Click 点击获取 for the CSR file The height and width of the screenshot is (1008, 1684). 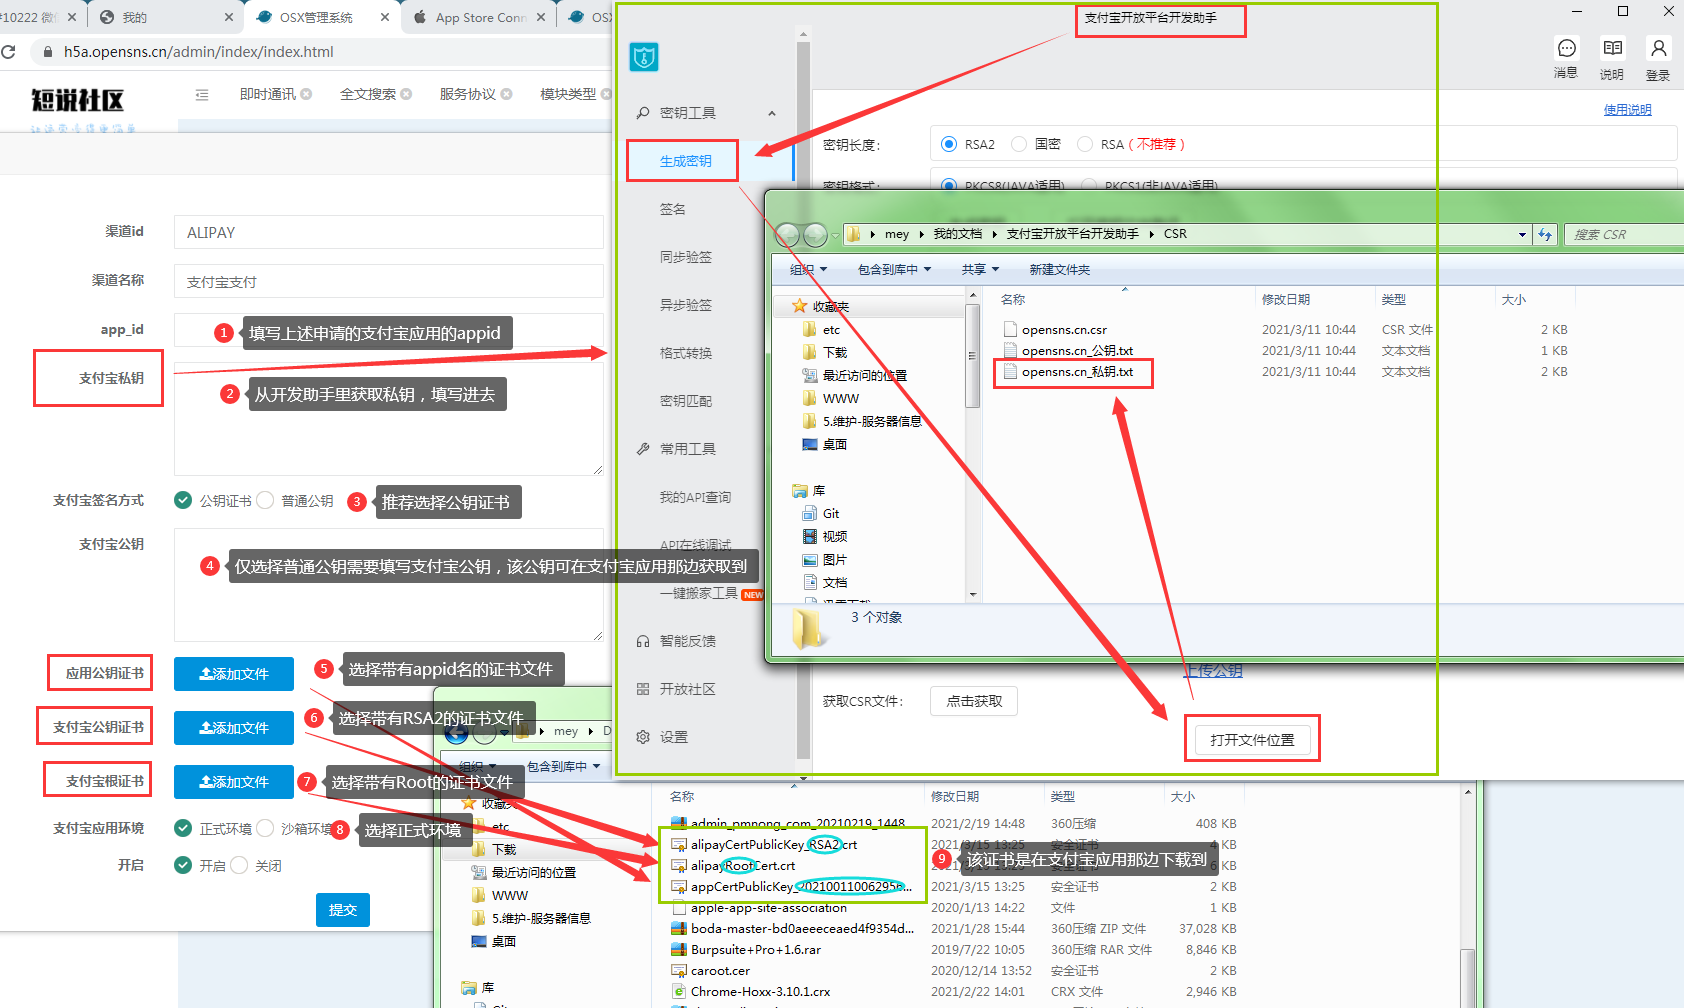tap(974, 701)
